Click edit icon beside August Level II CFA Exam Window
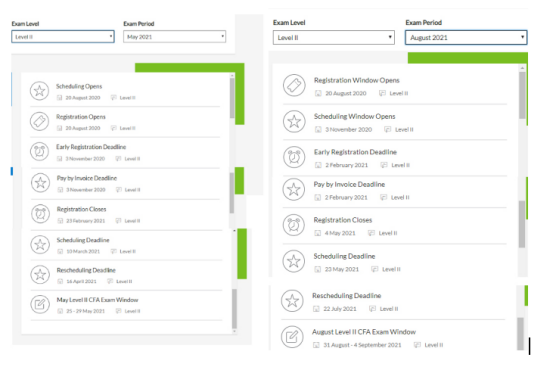 point(292,337)
